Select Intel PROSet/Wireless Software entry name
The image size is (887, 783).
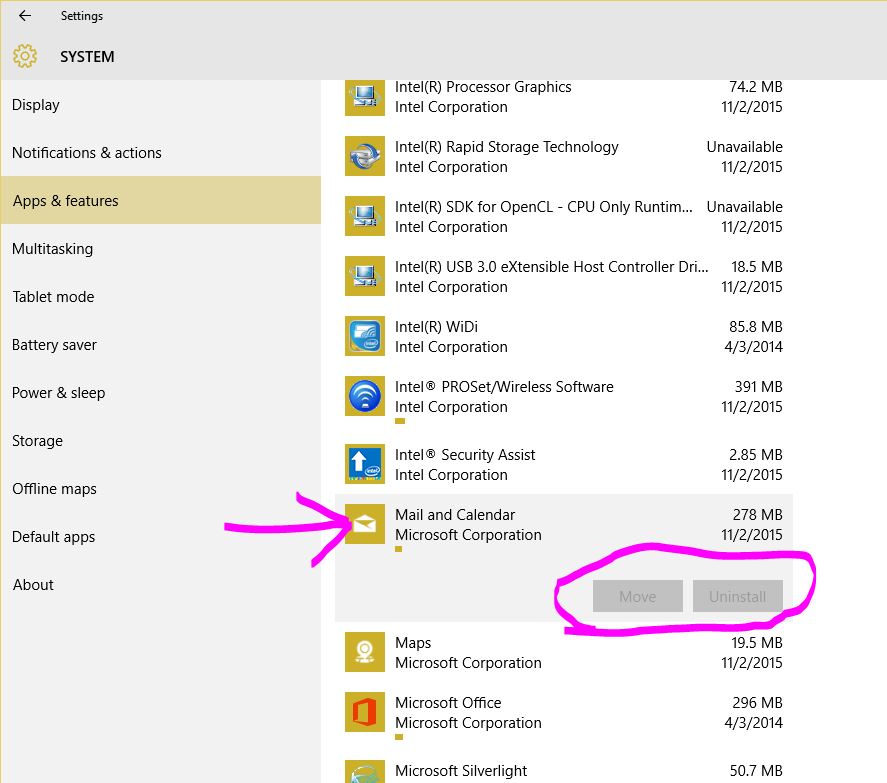pos(504,387)
